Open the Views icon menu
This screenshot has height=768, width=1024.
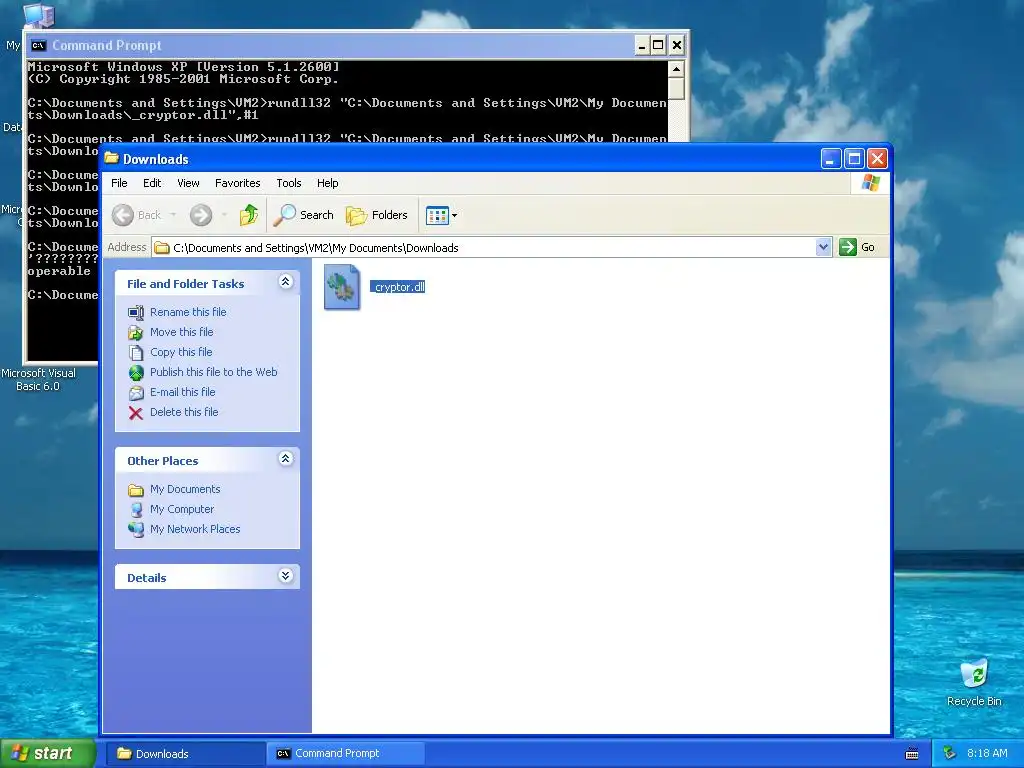coord(437,215)
